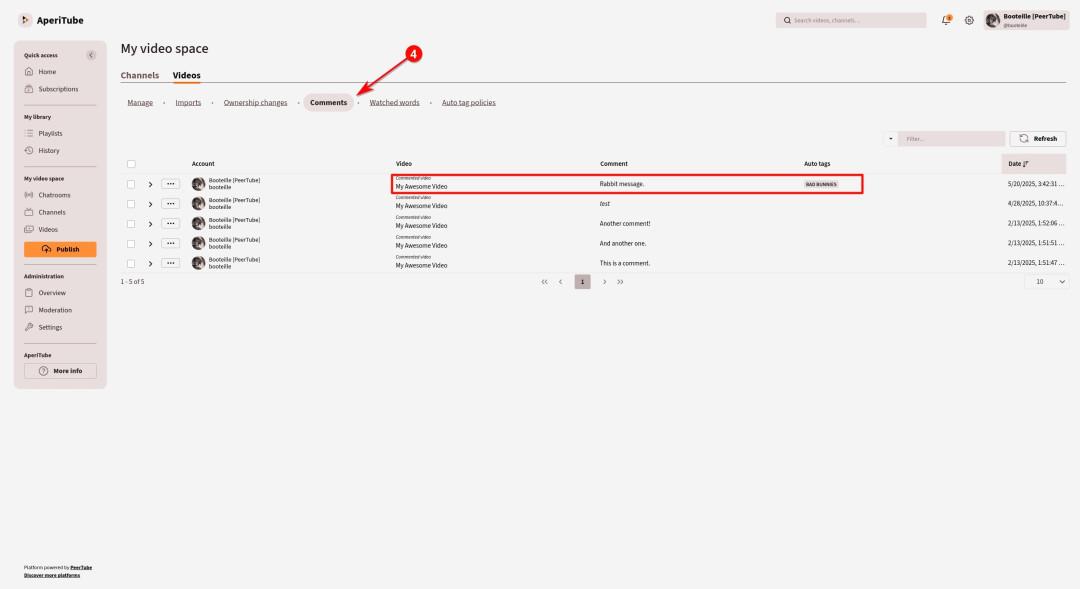Image resolution: width=1080 pixels, height=589 pixels.
Task: Open Home from the sidebar
Action: [47, 72]
